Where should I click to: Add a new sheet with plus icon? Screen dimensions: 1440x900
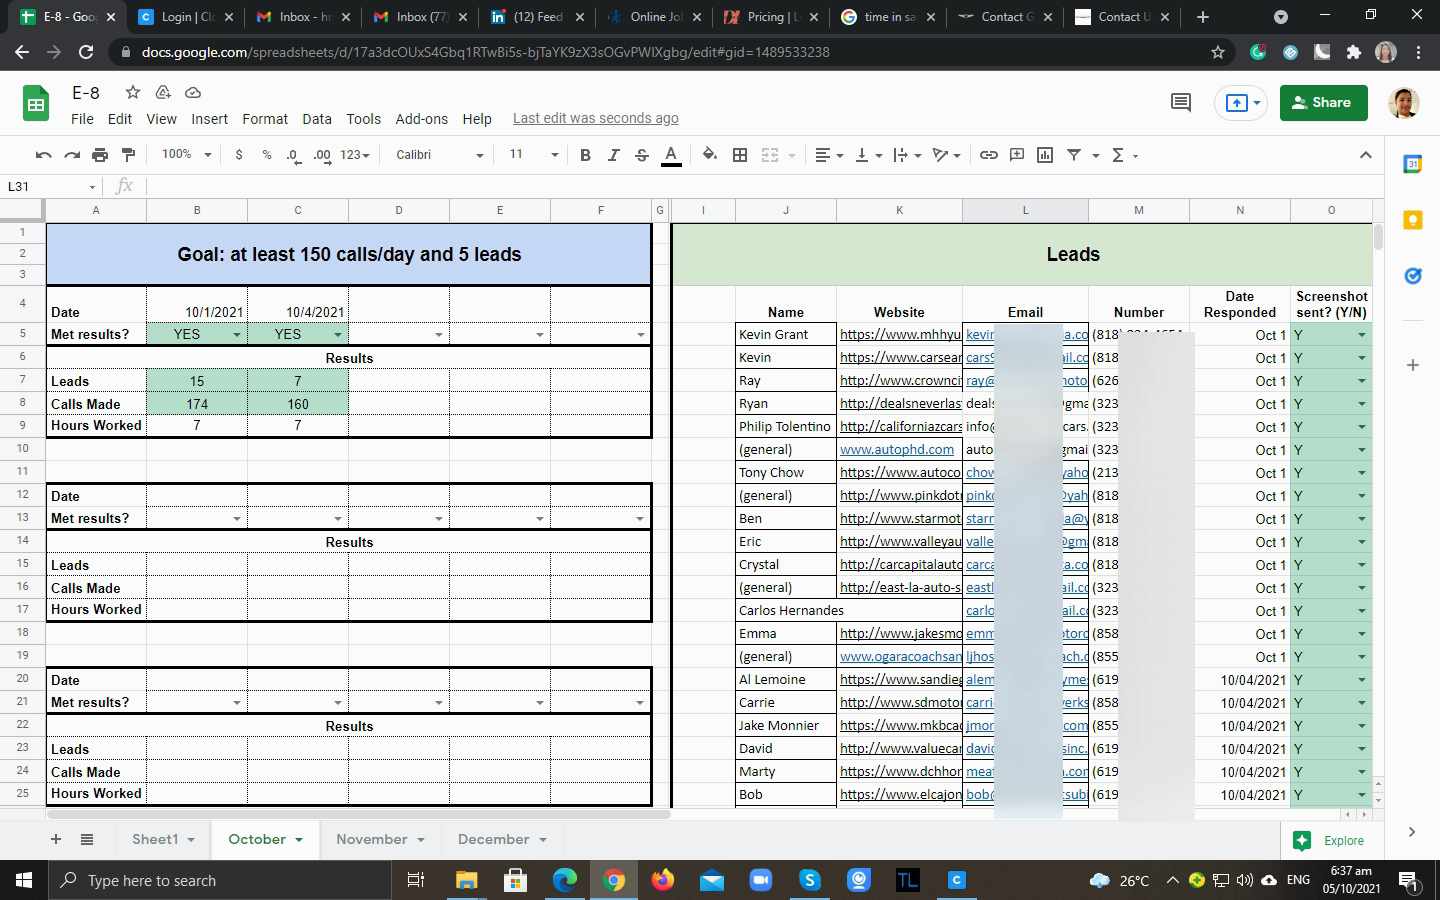[56, 840]
